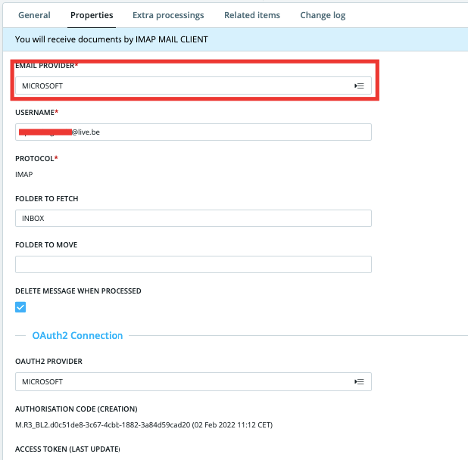Expand the OAuth2 Provider MICROSOFT dropdown

[193, 382]
